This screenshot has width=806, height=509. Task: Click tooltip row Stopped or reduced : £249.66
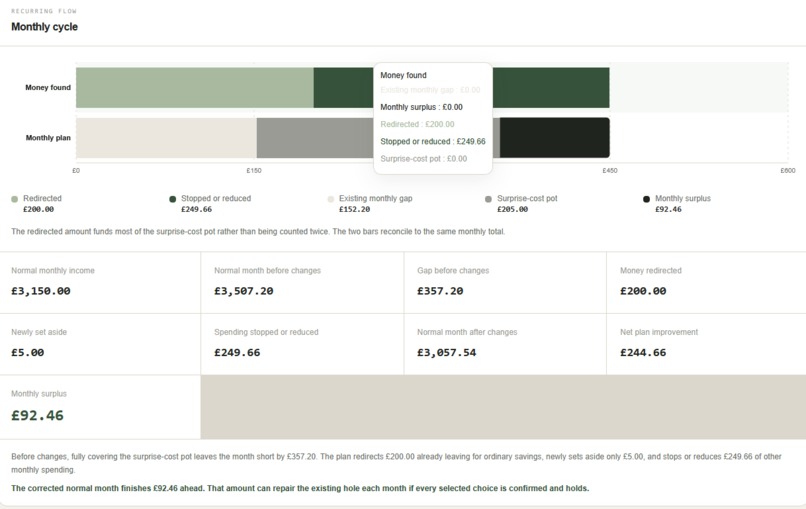coord(433,141)
